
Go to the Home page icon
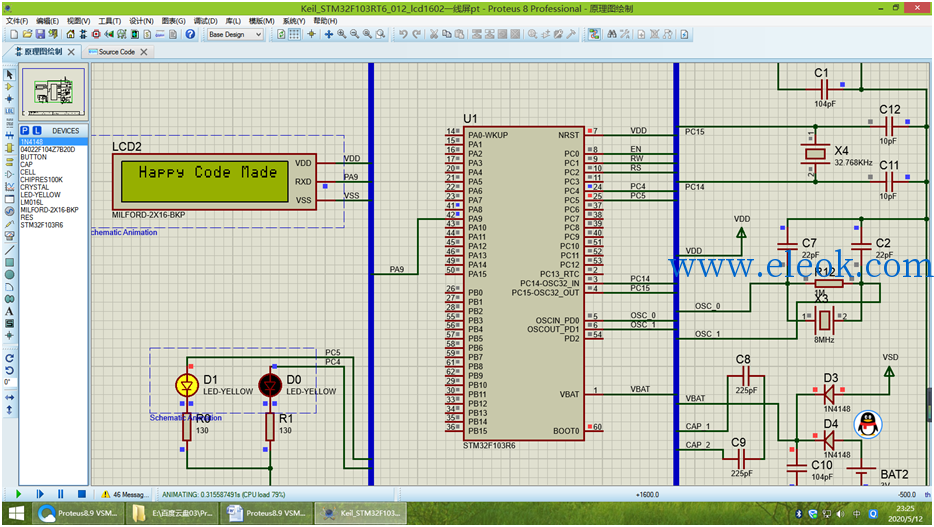click(x=70, y=35)
